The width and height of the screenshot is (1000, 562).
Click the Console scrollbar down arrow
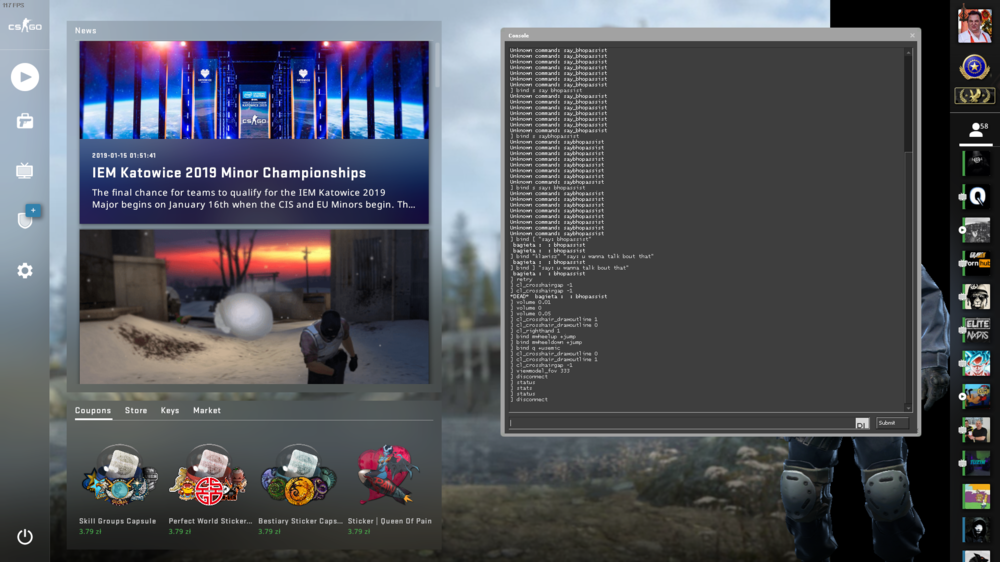(908, 408)
